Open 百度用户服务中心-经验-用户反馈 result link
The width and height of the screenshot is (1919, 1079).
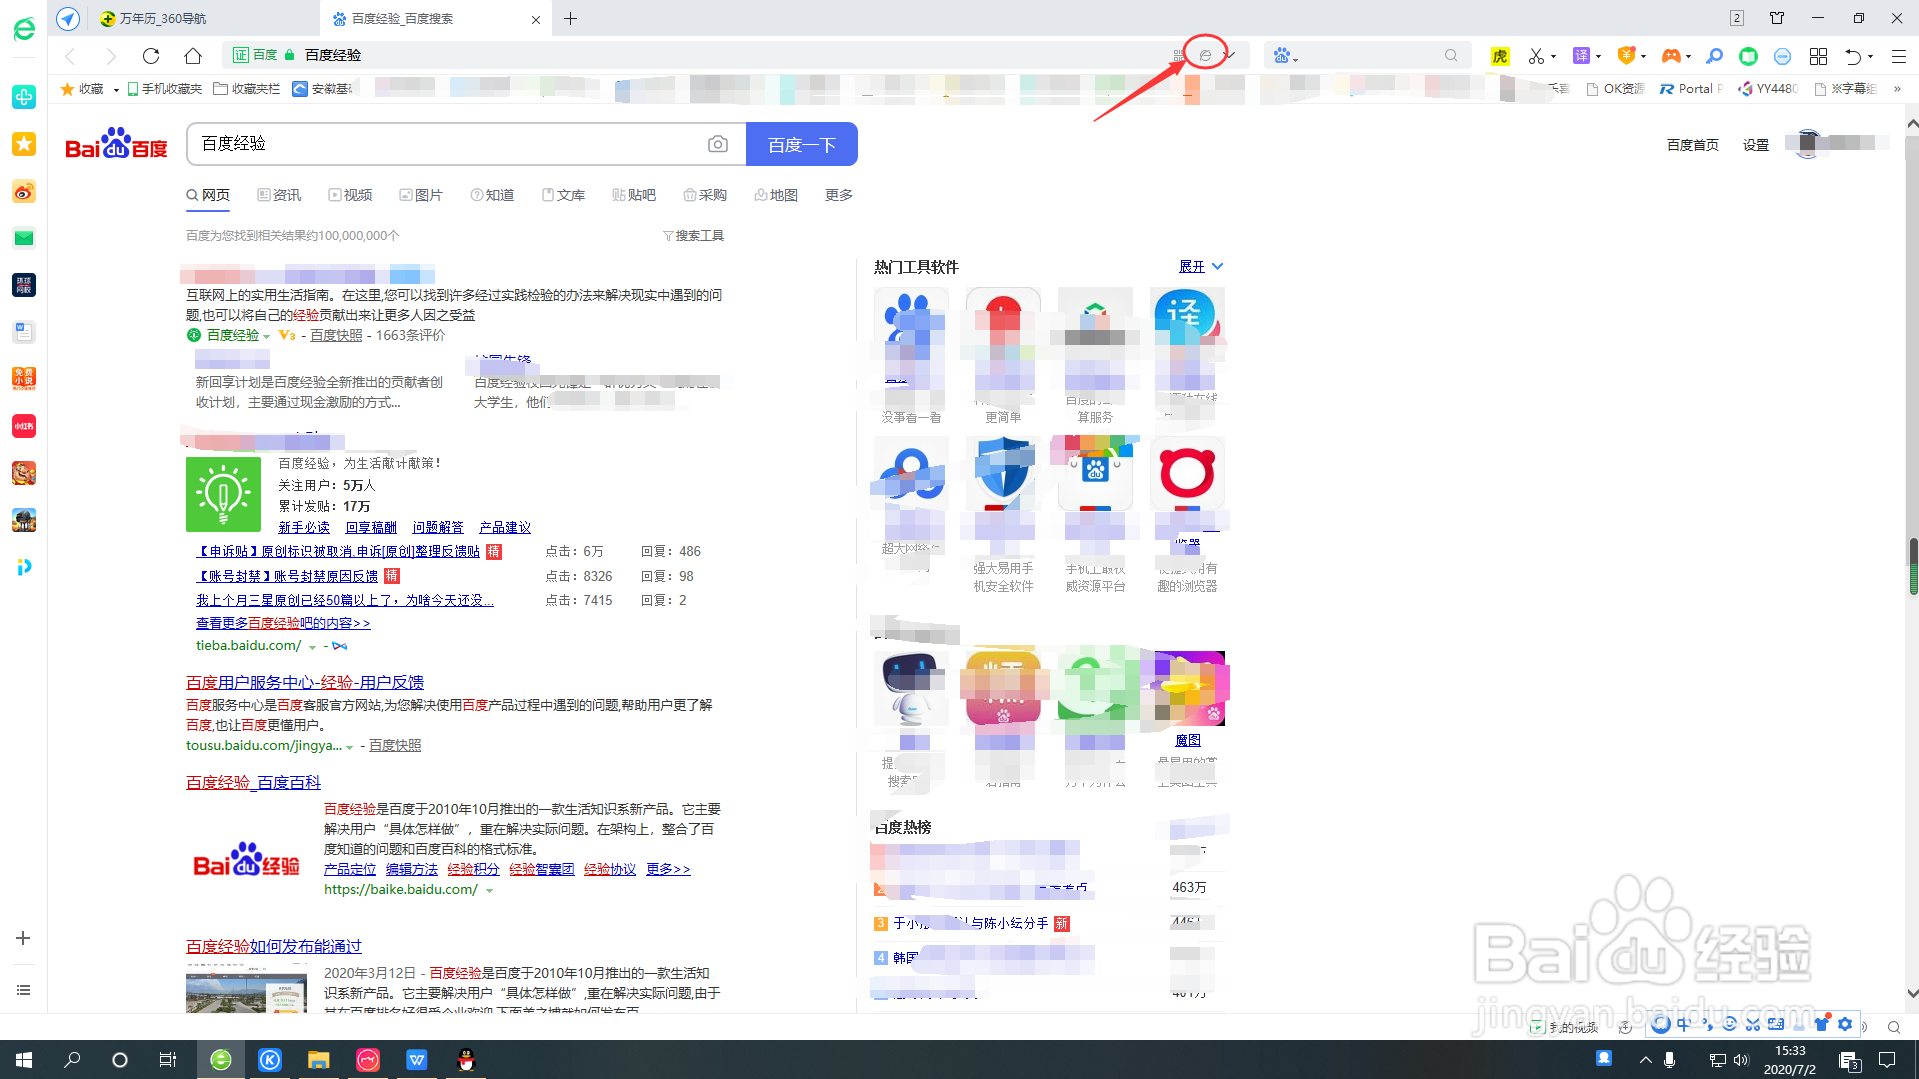pyautogui.click(x=305, y=683)
